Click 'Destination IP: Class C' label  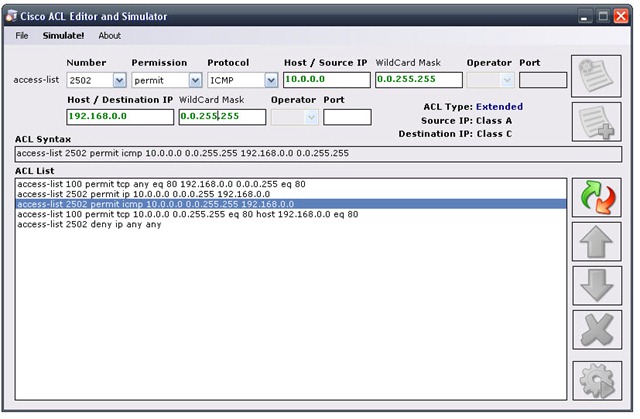pyautogui.click(x=455, y=134)
